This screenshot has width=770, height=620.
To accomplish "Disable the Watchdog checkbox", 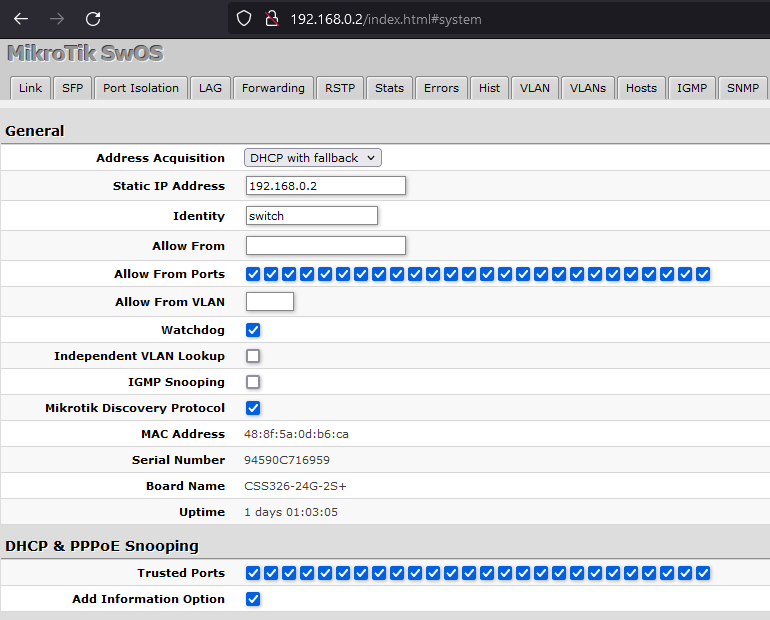I will (x=253, y=330).
